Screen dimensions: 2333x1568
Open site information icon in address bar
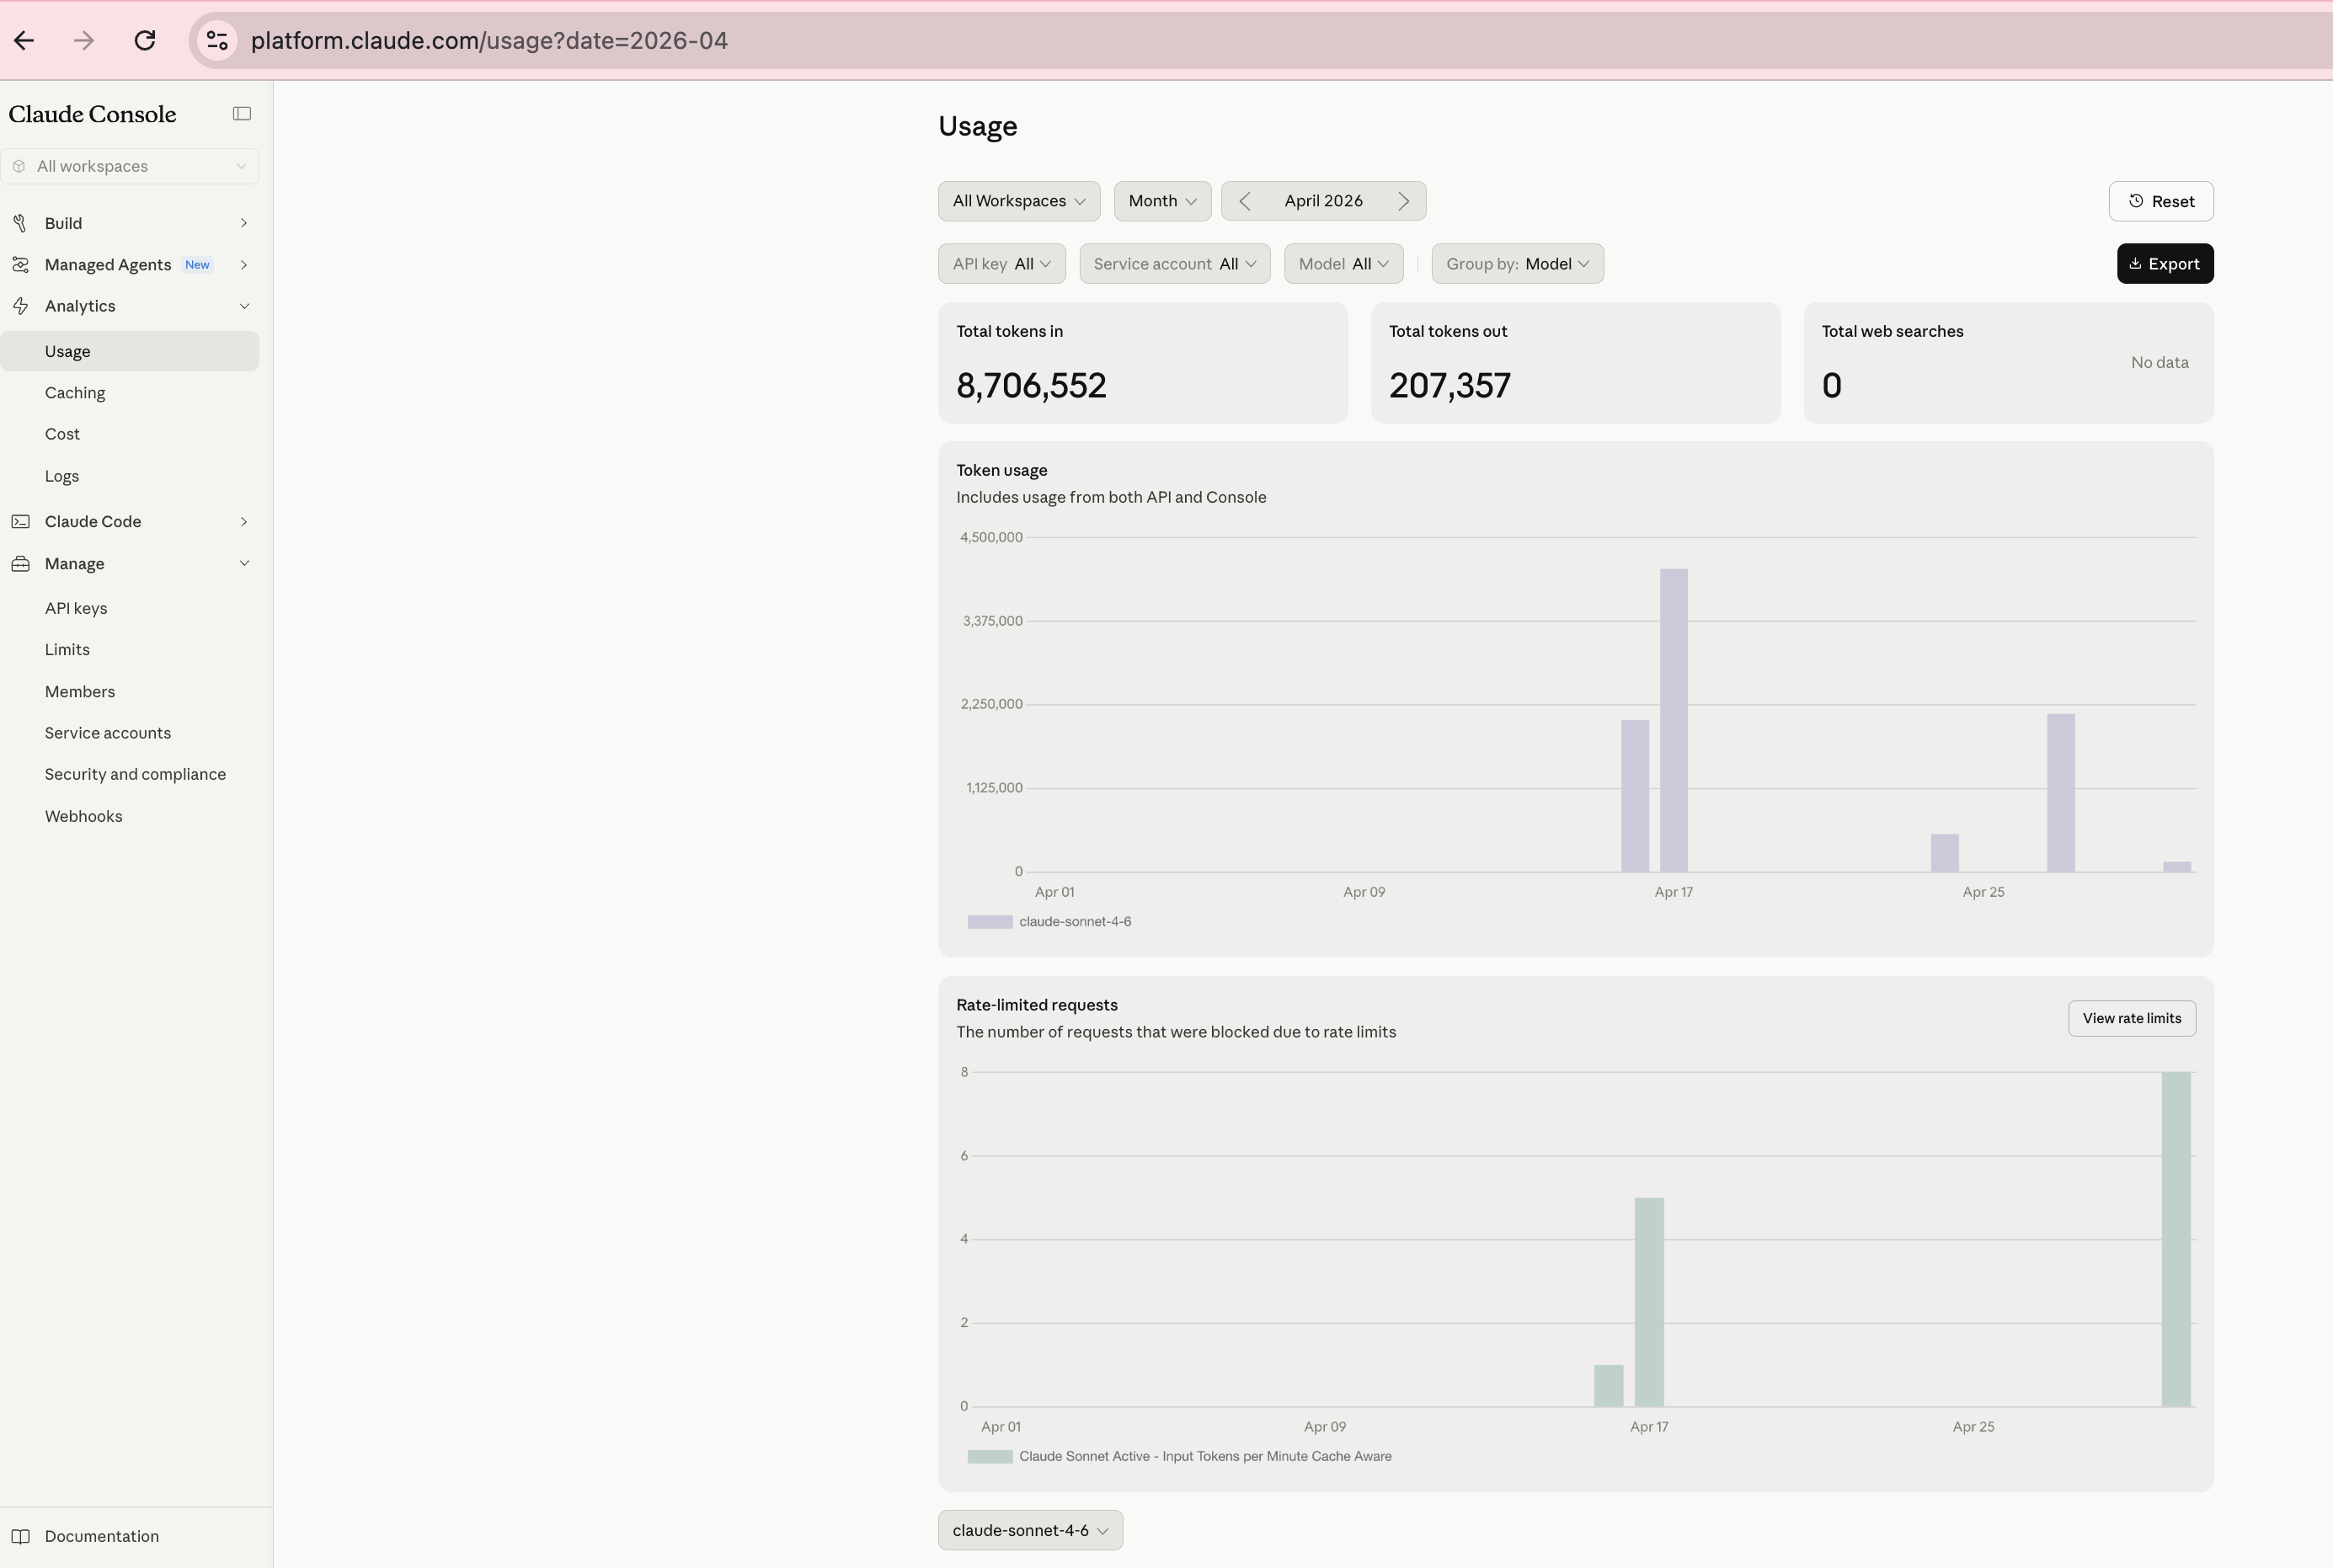pyautogui.click(x=217, y=40)
